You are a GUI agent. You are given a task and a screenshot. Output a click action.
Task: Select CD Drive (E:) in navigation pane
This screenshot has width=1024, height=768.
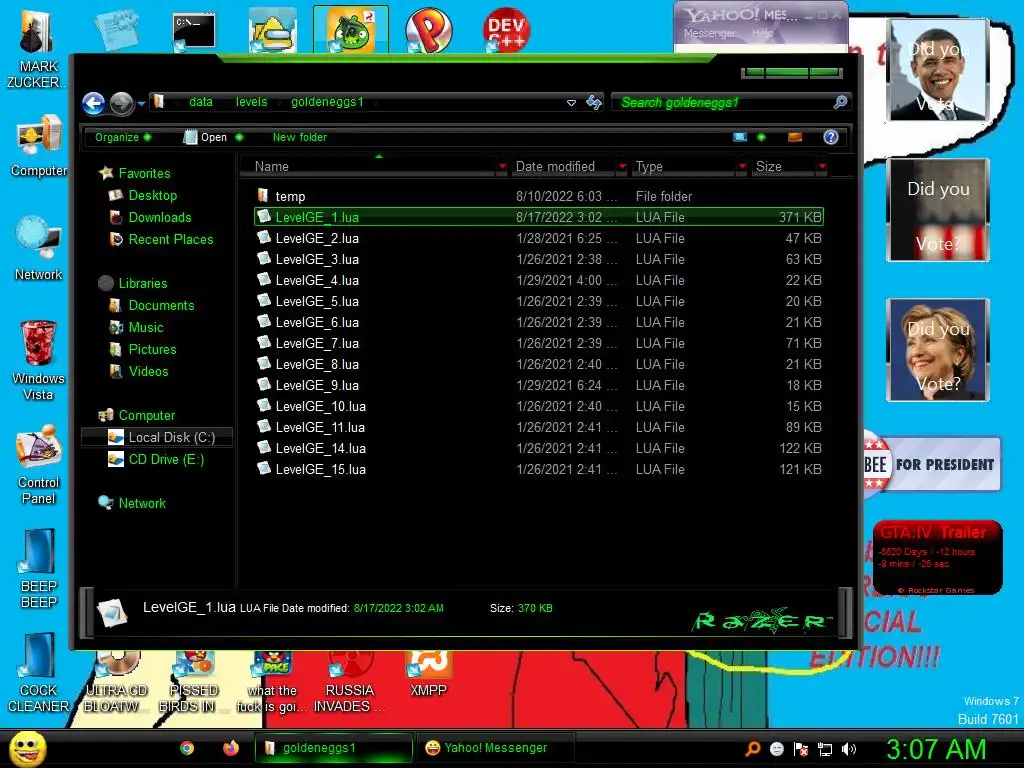pyautogui.click(x=165, y=460)
